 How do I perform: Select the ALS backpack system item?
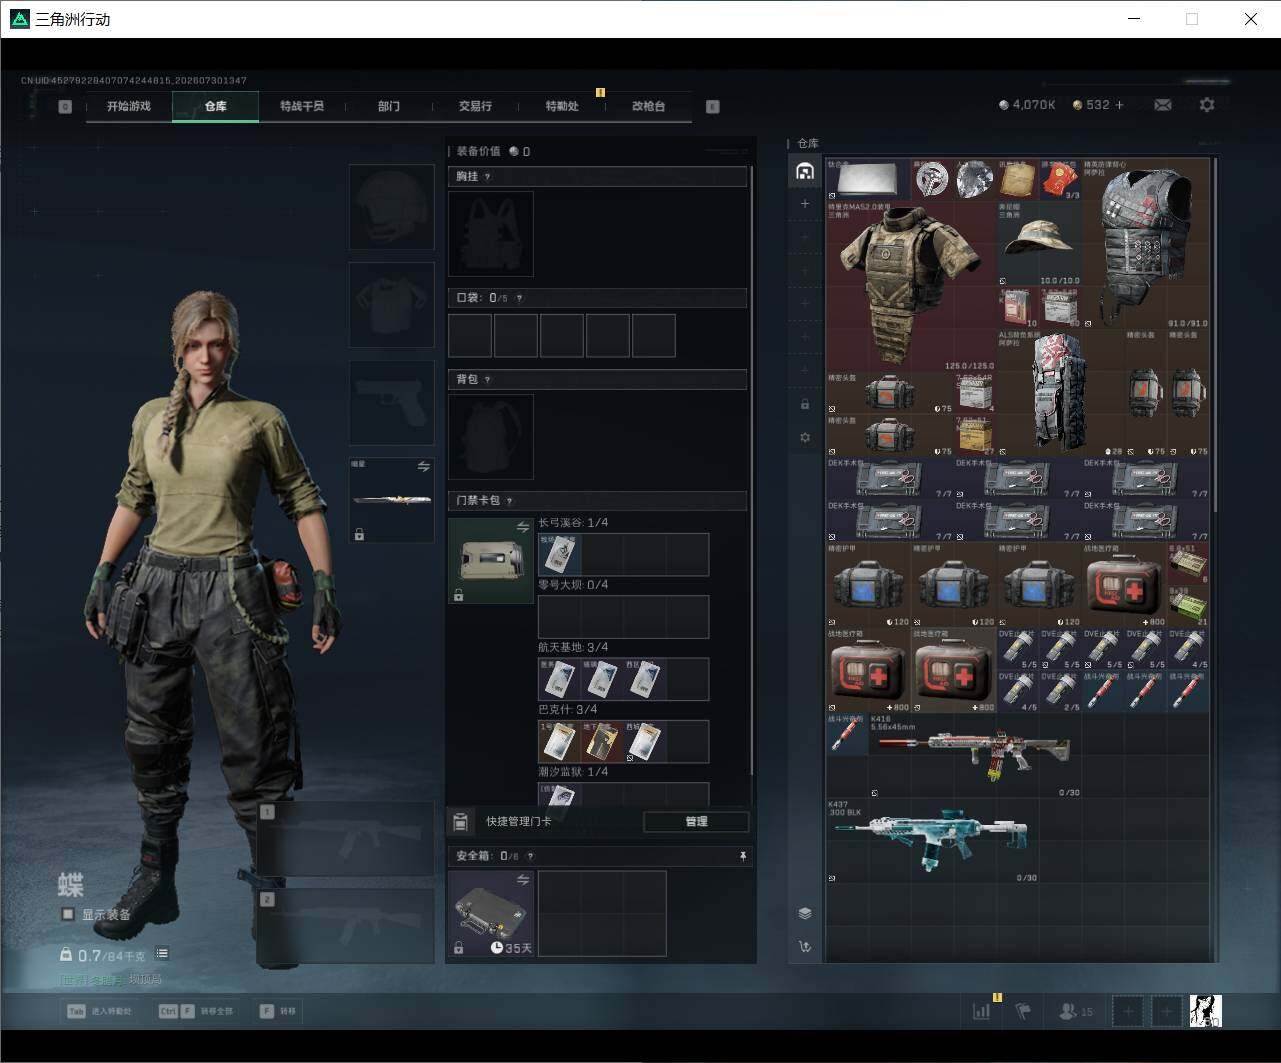(x=1061, y=393)
